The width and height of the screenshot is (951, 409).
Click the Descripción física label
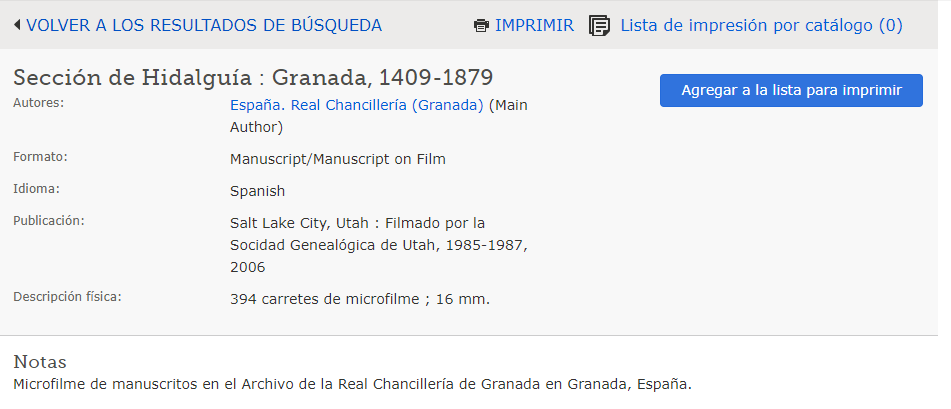[x=67, y=296]
